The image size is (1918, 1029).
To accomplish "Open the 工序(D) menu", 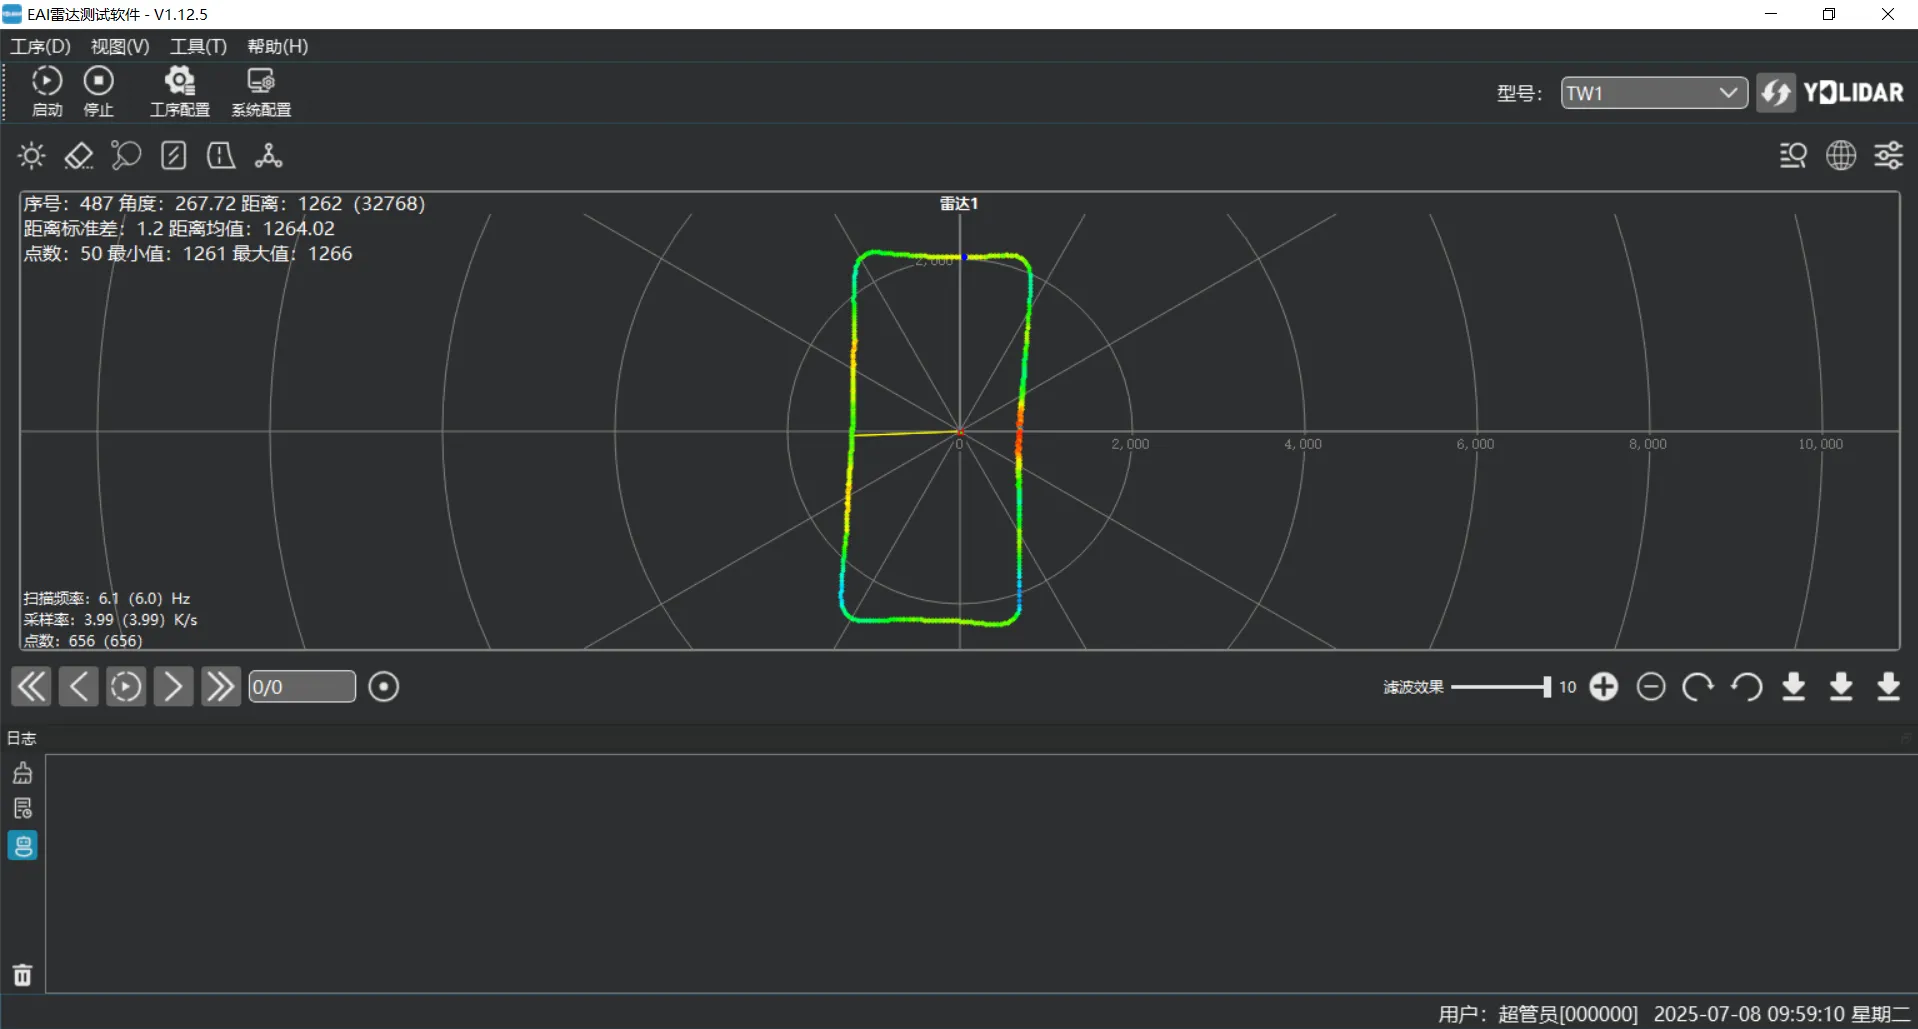I will 40,46.
